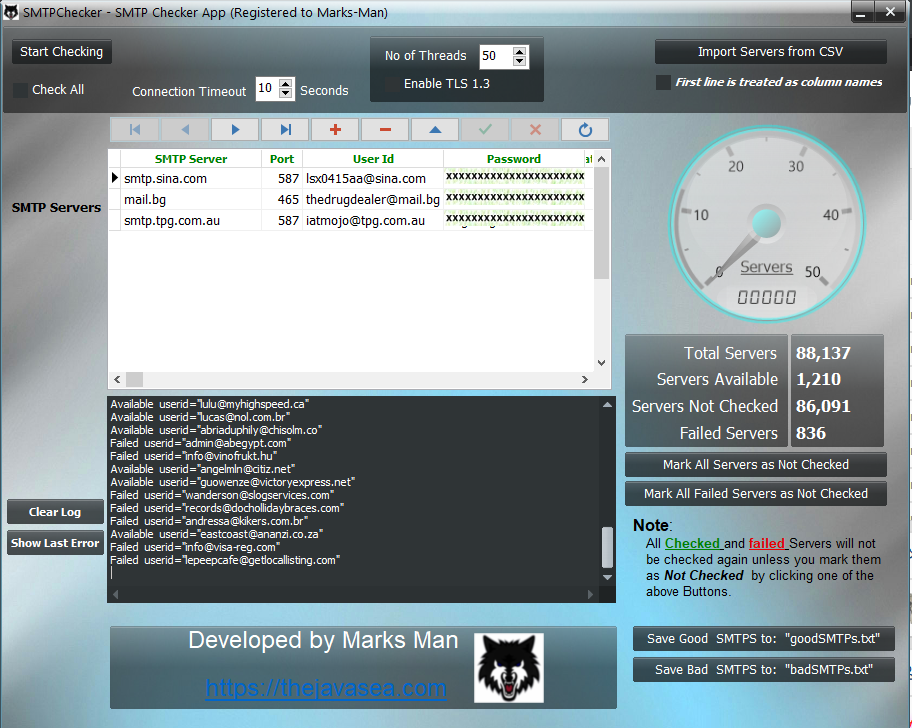Click the log panel vertical scrollbar thumb
The width and height of the screenshot is (912, 728).
click(607, 547)
